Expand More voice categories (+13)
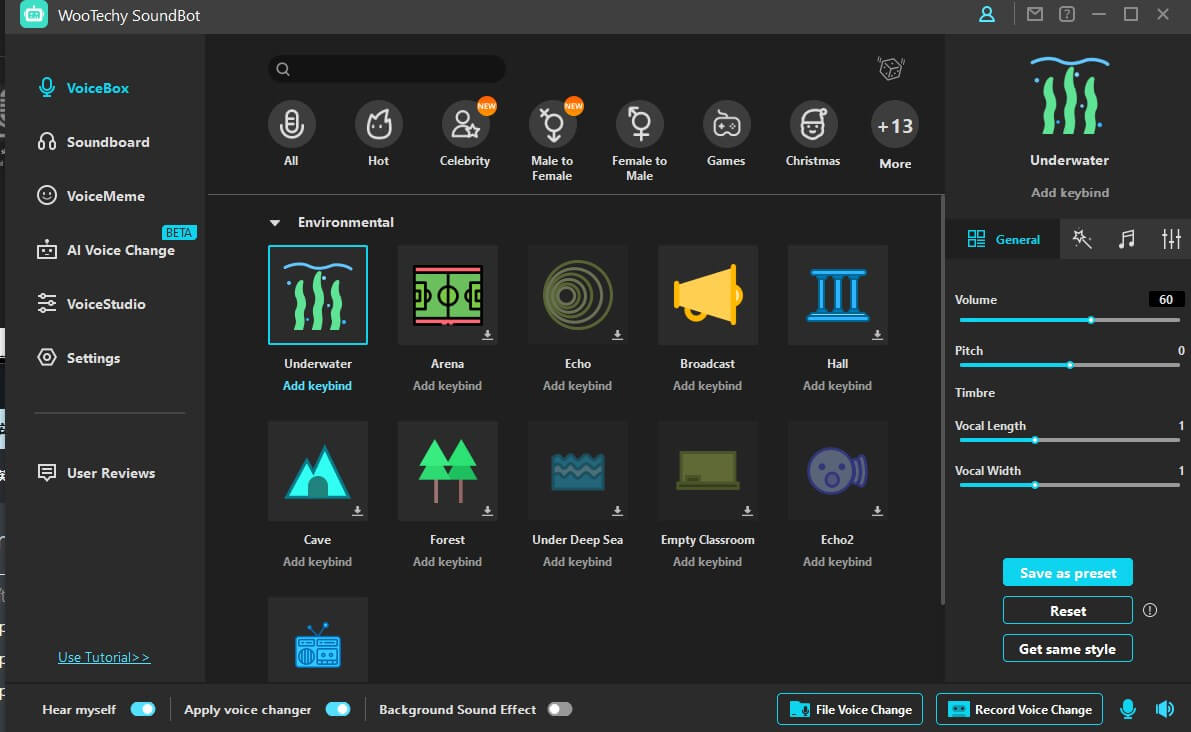The width and height of the screenshot is (1191, 732). [x=895, y=127]
